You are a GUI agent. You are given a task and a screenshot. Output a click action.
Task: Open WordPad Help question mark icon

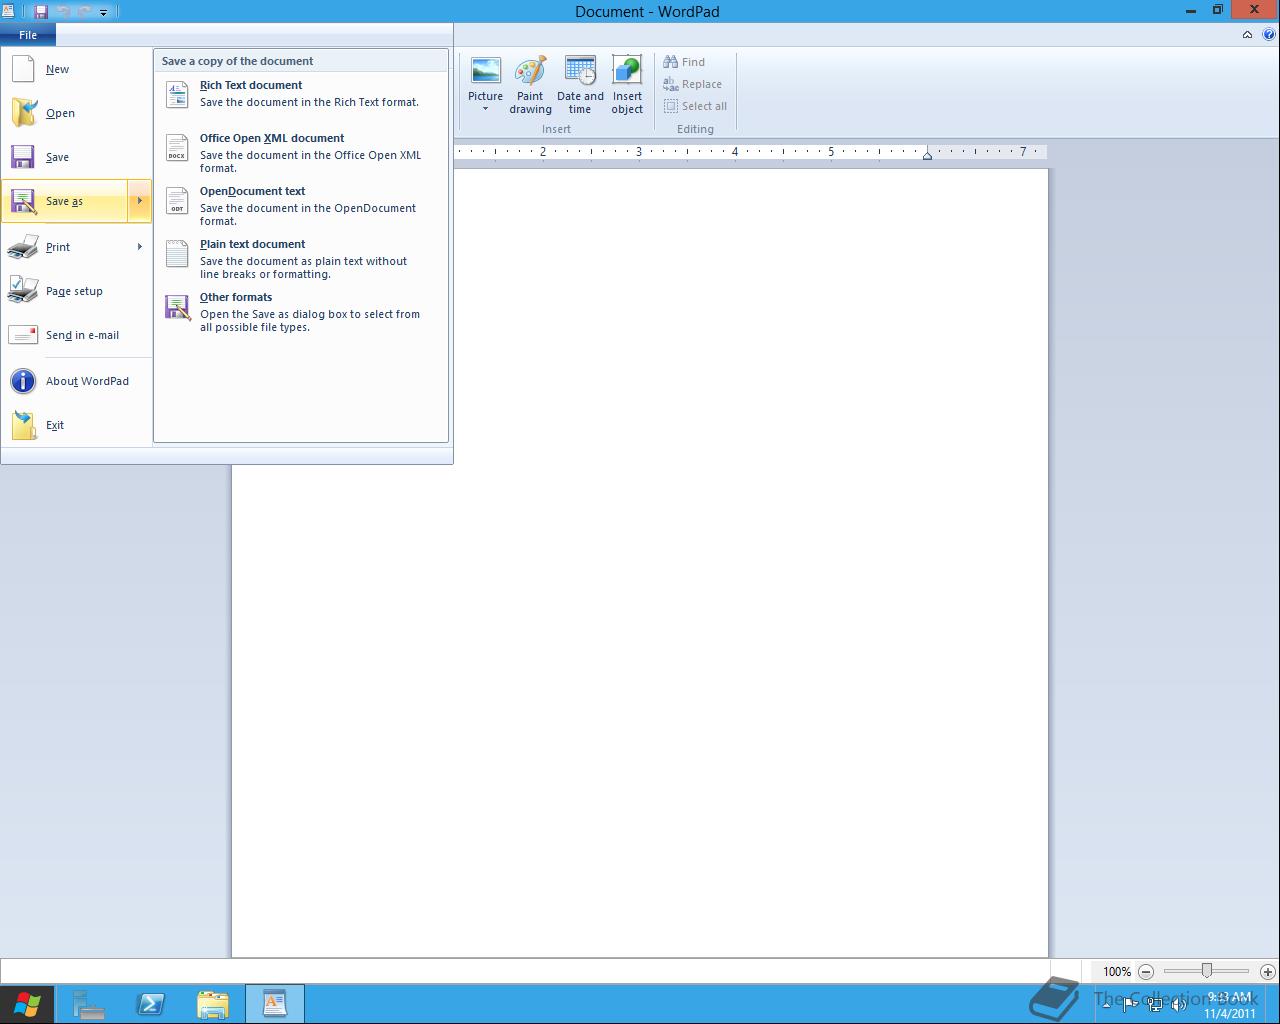tap(1269, 34)
